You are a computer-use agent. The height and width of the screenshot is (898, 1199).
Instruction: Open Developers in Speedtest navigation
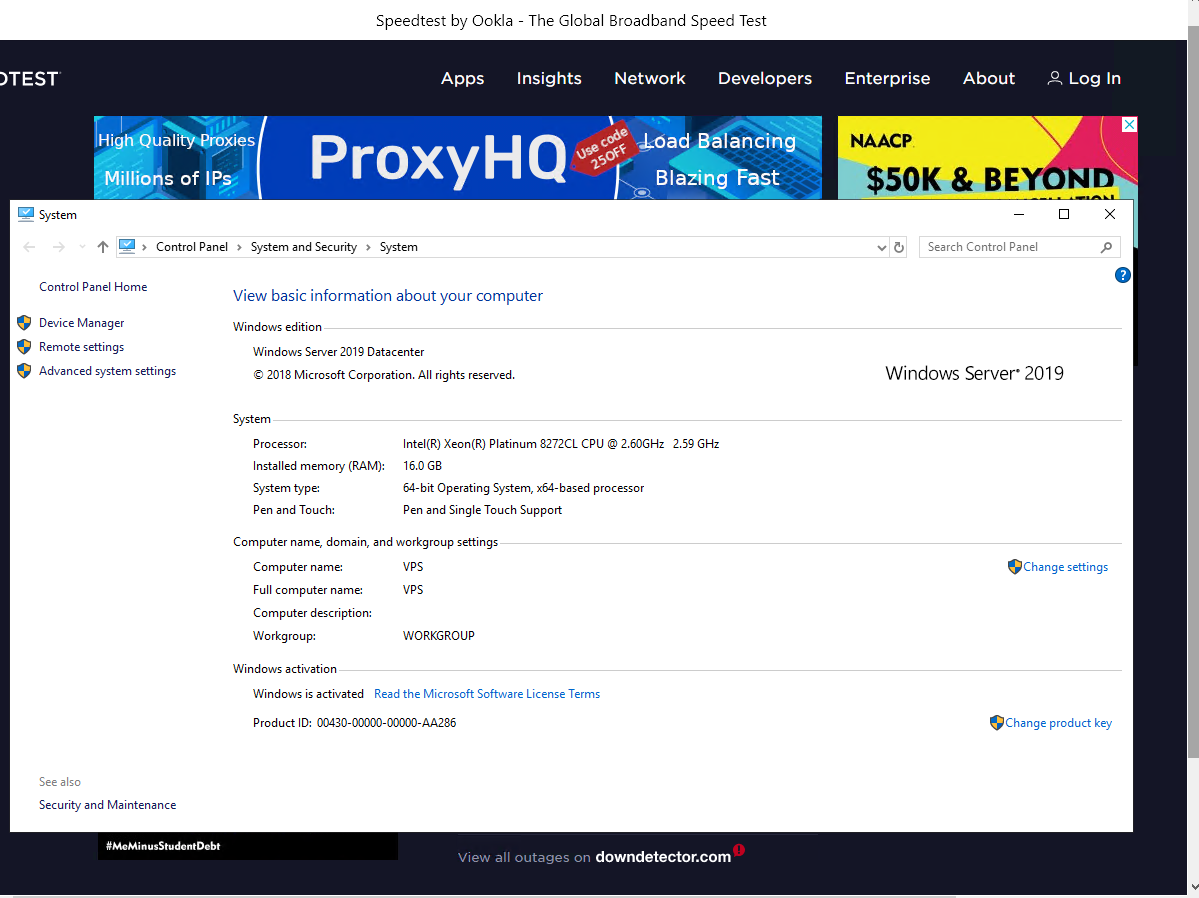(765, 78)
